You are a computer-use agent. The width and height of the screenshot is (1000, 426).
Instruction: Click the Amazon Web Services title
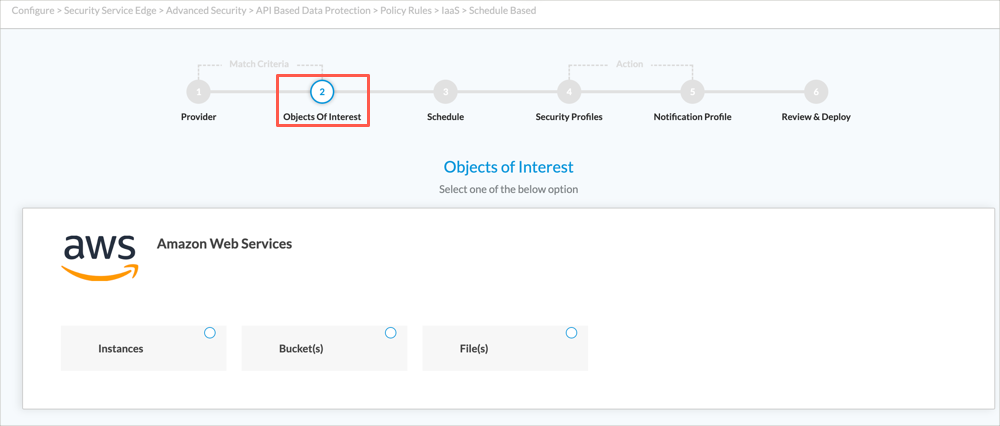(x=224, y=244)
